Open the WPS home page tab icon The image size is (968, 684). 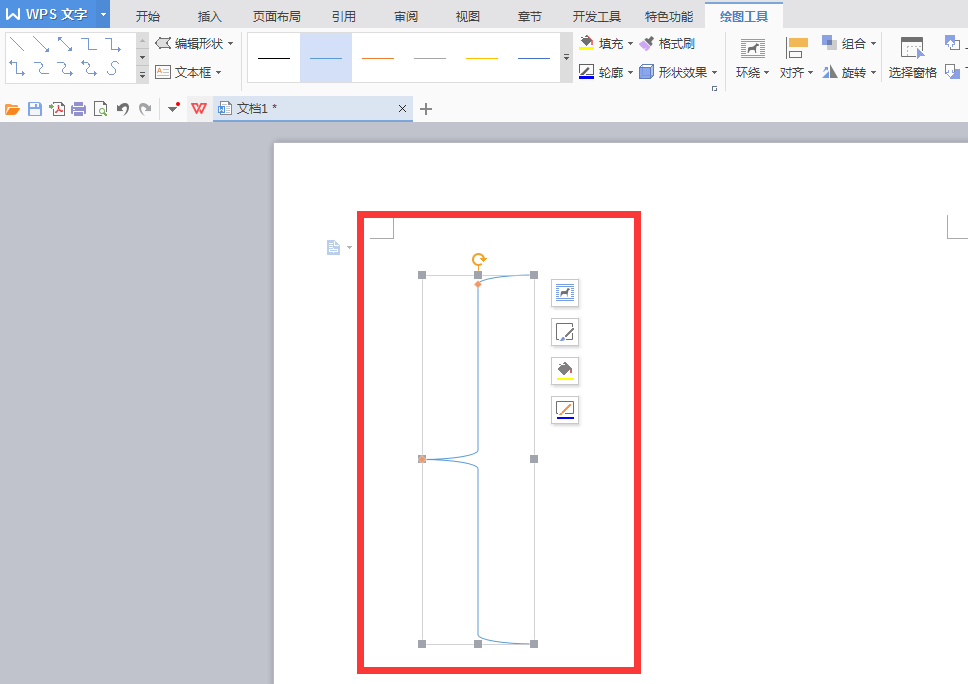coord(199,109)
